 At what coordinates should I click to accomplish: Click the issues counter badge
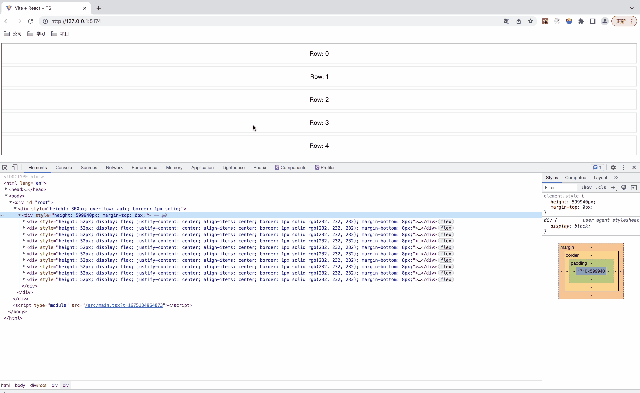pos(597,167)
